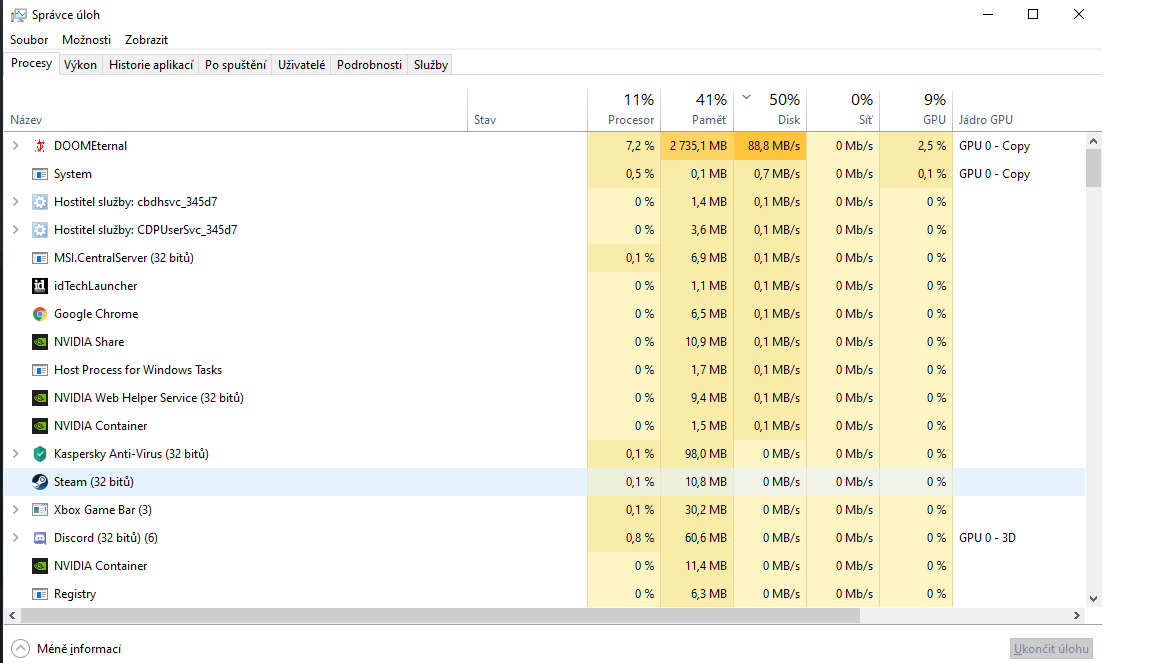Open the Po spuštění tab
The width and height of the screenshot is (1152, 663).
[x=235, y=65]
